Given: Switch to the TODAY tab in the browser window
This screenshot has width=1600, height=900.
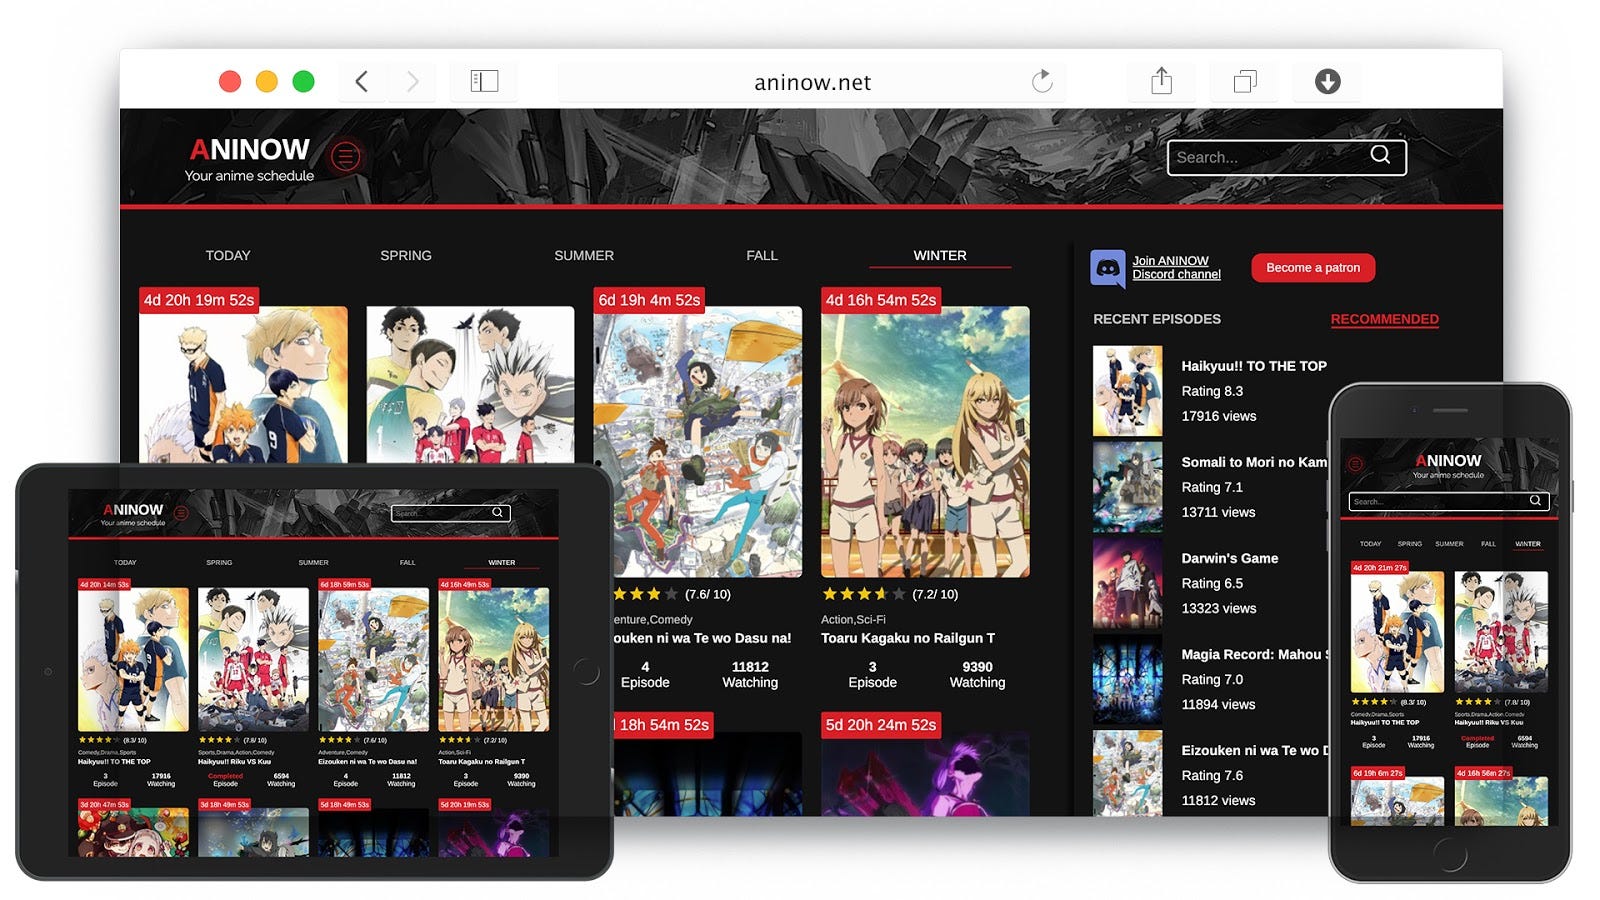Looking at the screenshot, I should coord(228,256).
